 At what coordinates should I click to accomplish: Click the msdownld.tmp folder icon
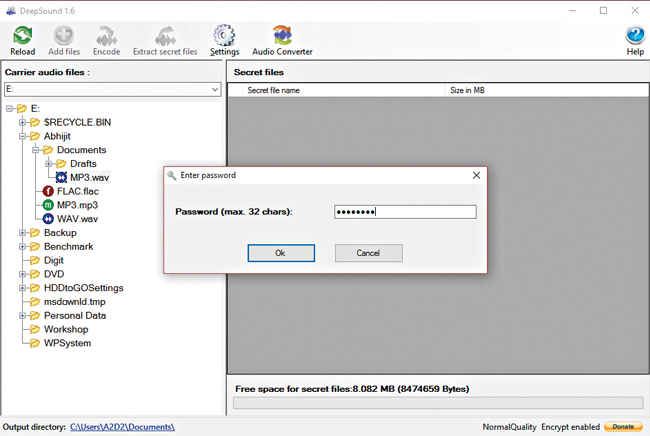(x=35, y=301)
